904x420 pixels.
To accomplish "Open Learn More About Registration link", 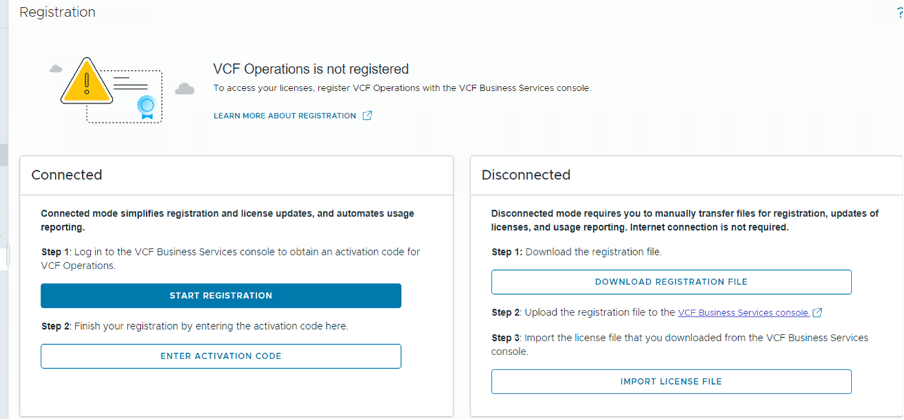I will pyautogui.click(x=285, y=116).
